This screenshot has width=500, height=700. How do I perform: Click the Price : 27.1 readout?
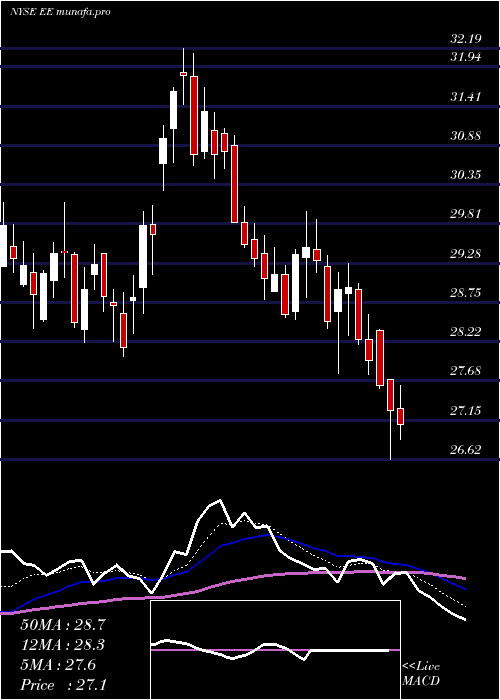point(64,685)
